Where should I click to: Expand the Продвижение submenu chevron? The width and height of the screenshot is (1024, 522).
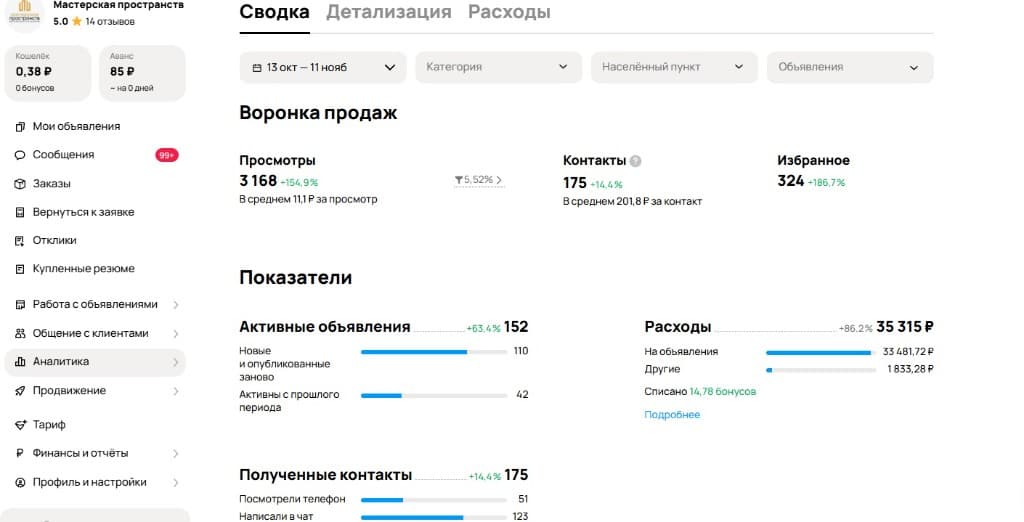click(176, 391)
